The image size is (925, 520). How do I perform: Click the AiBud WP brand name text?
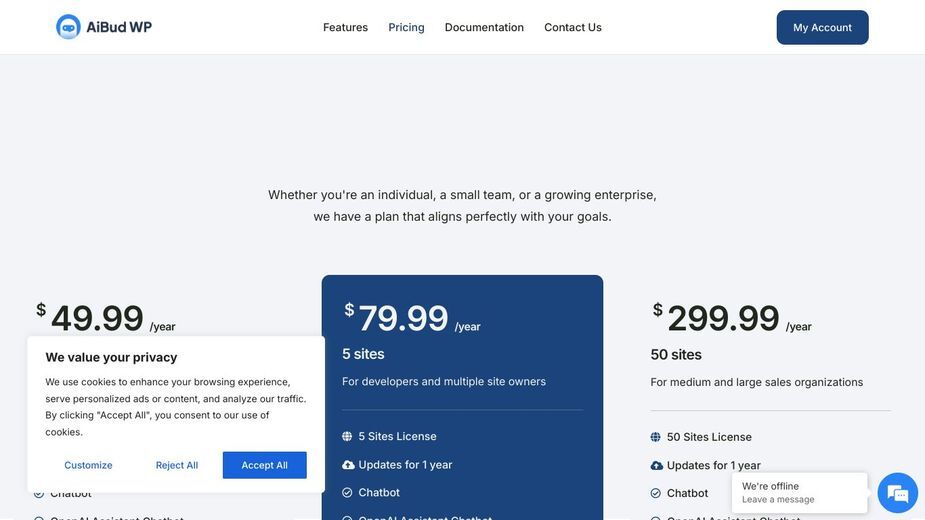[x=119, y=27]
